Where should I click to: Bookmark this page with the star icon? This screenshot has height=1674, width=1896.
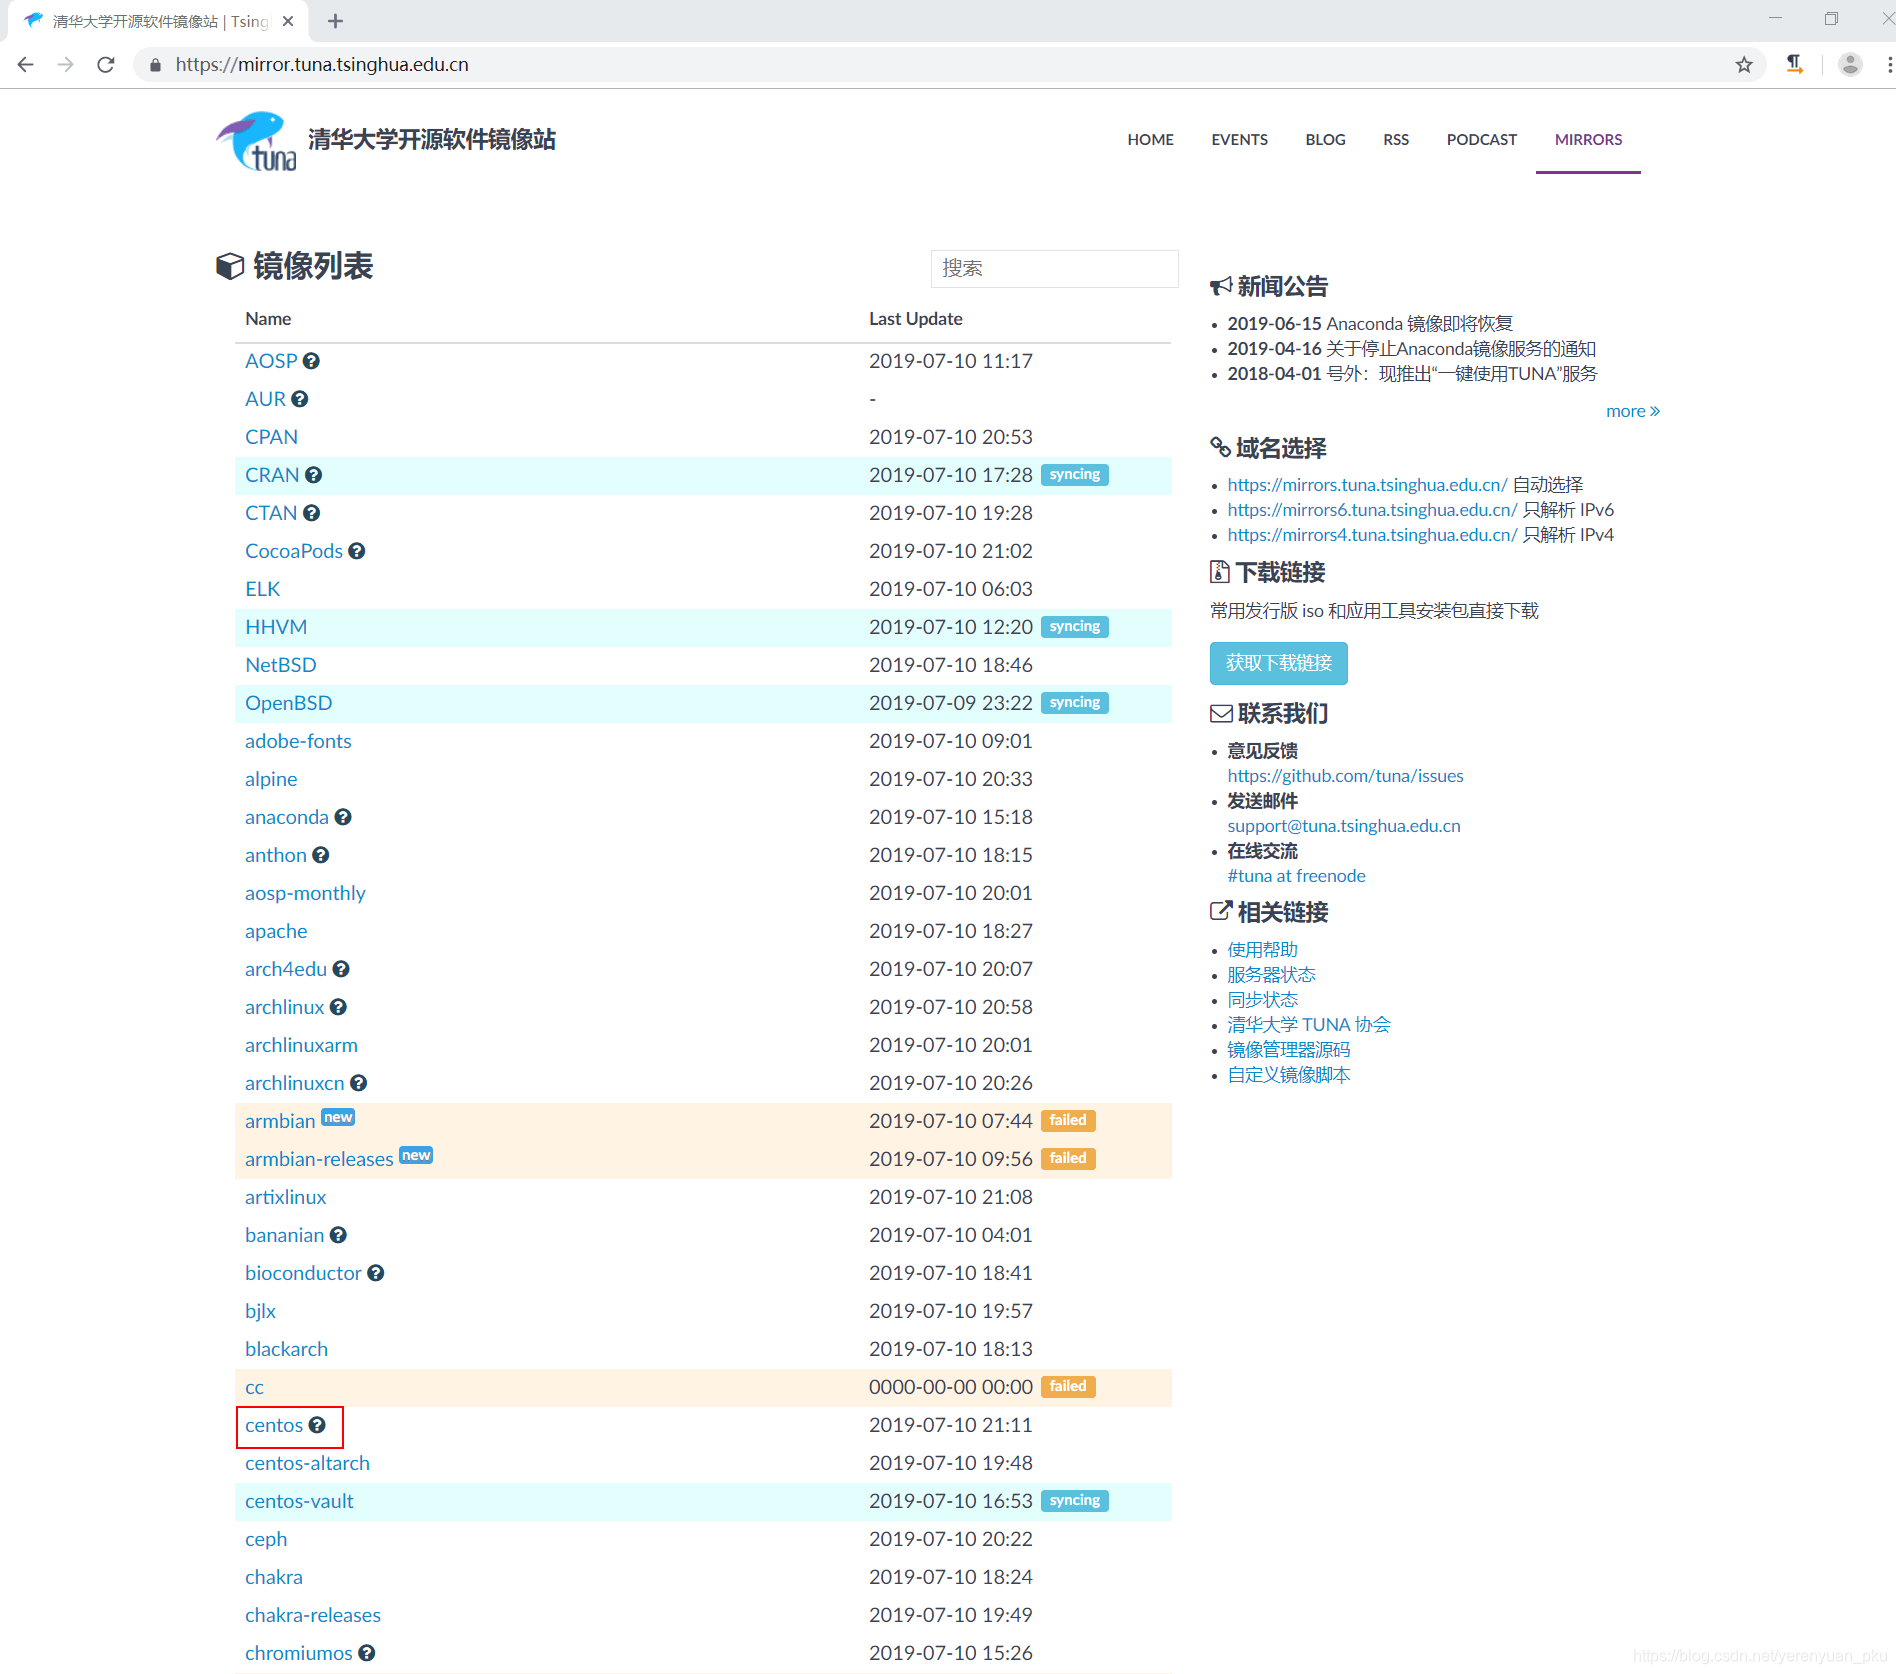1744,65
